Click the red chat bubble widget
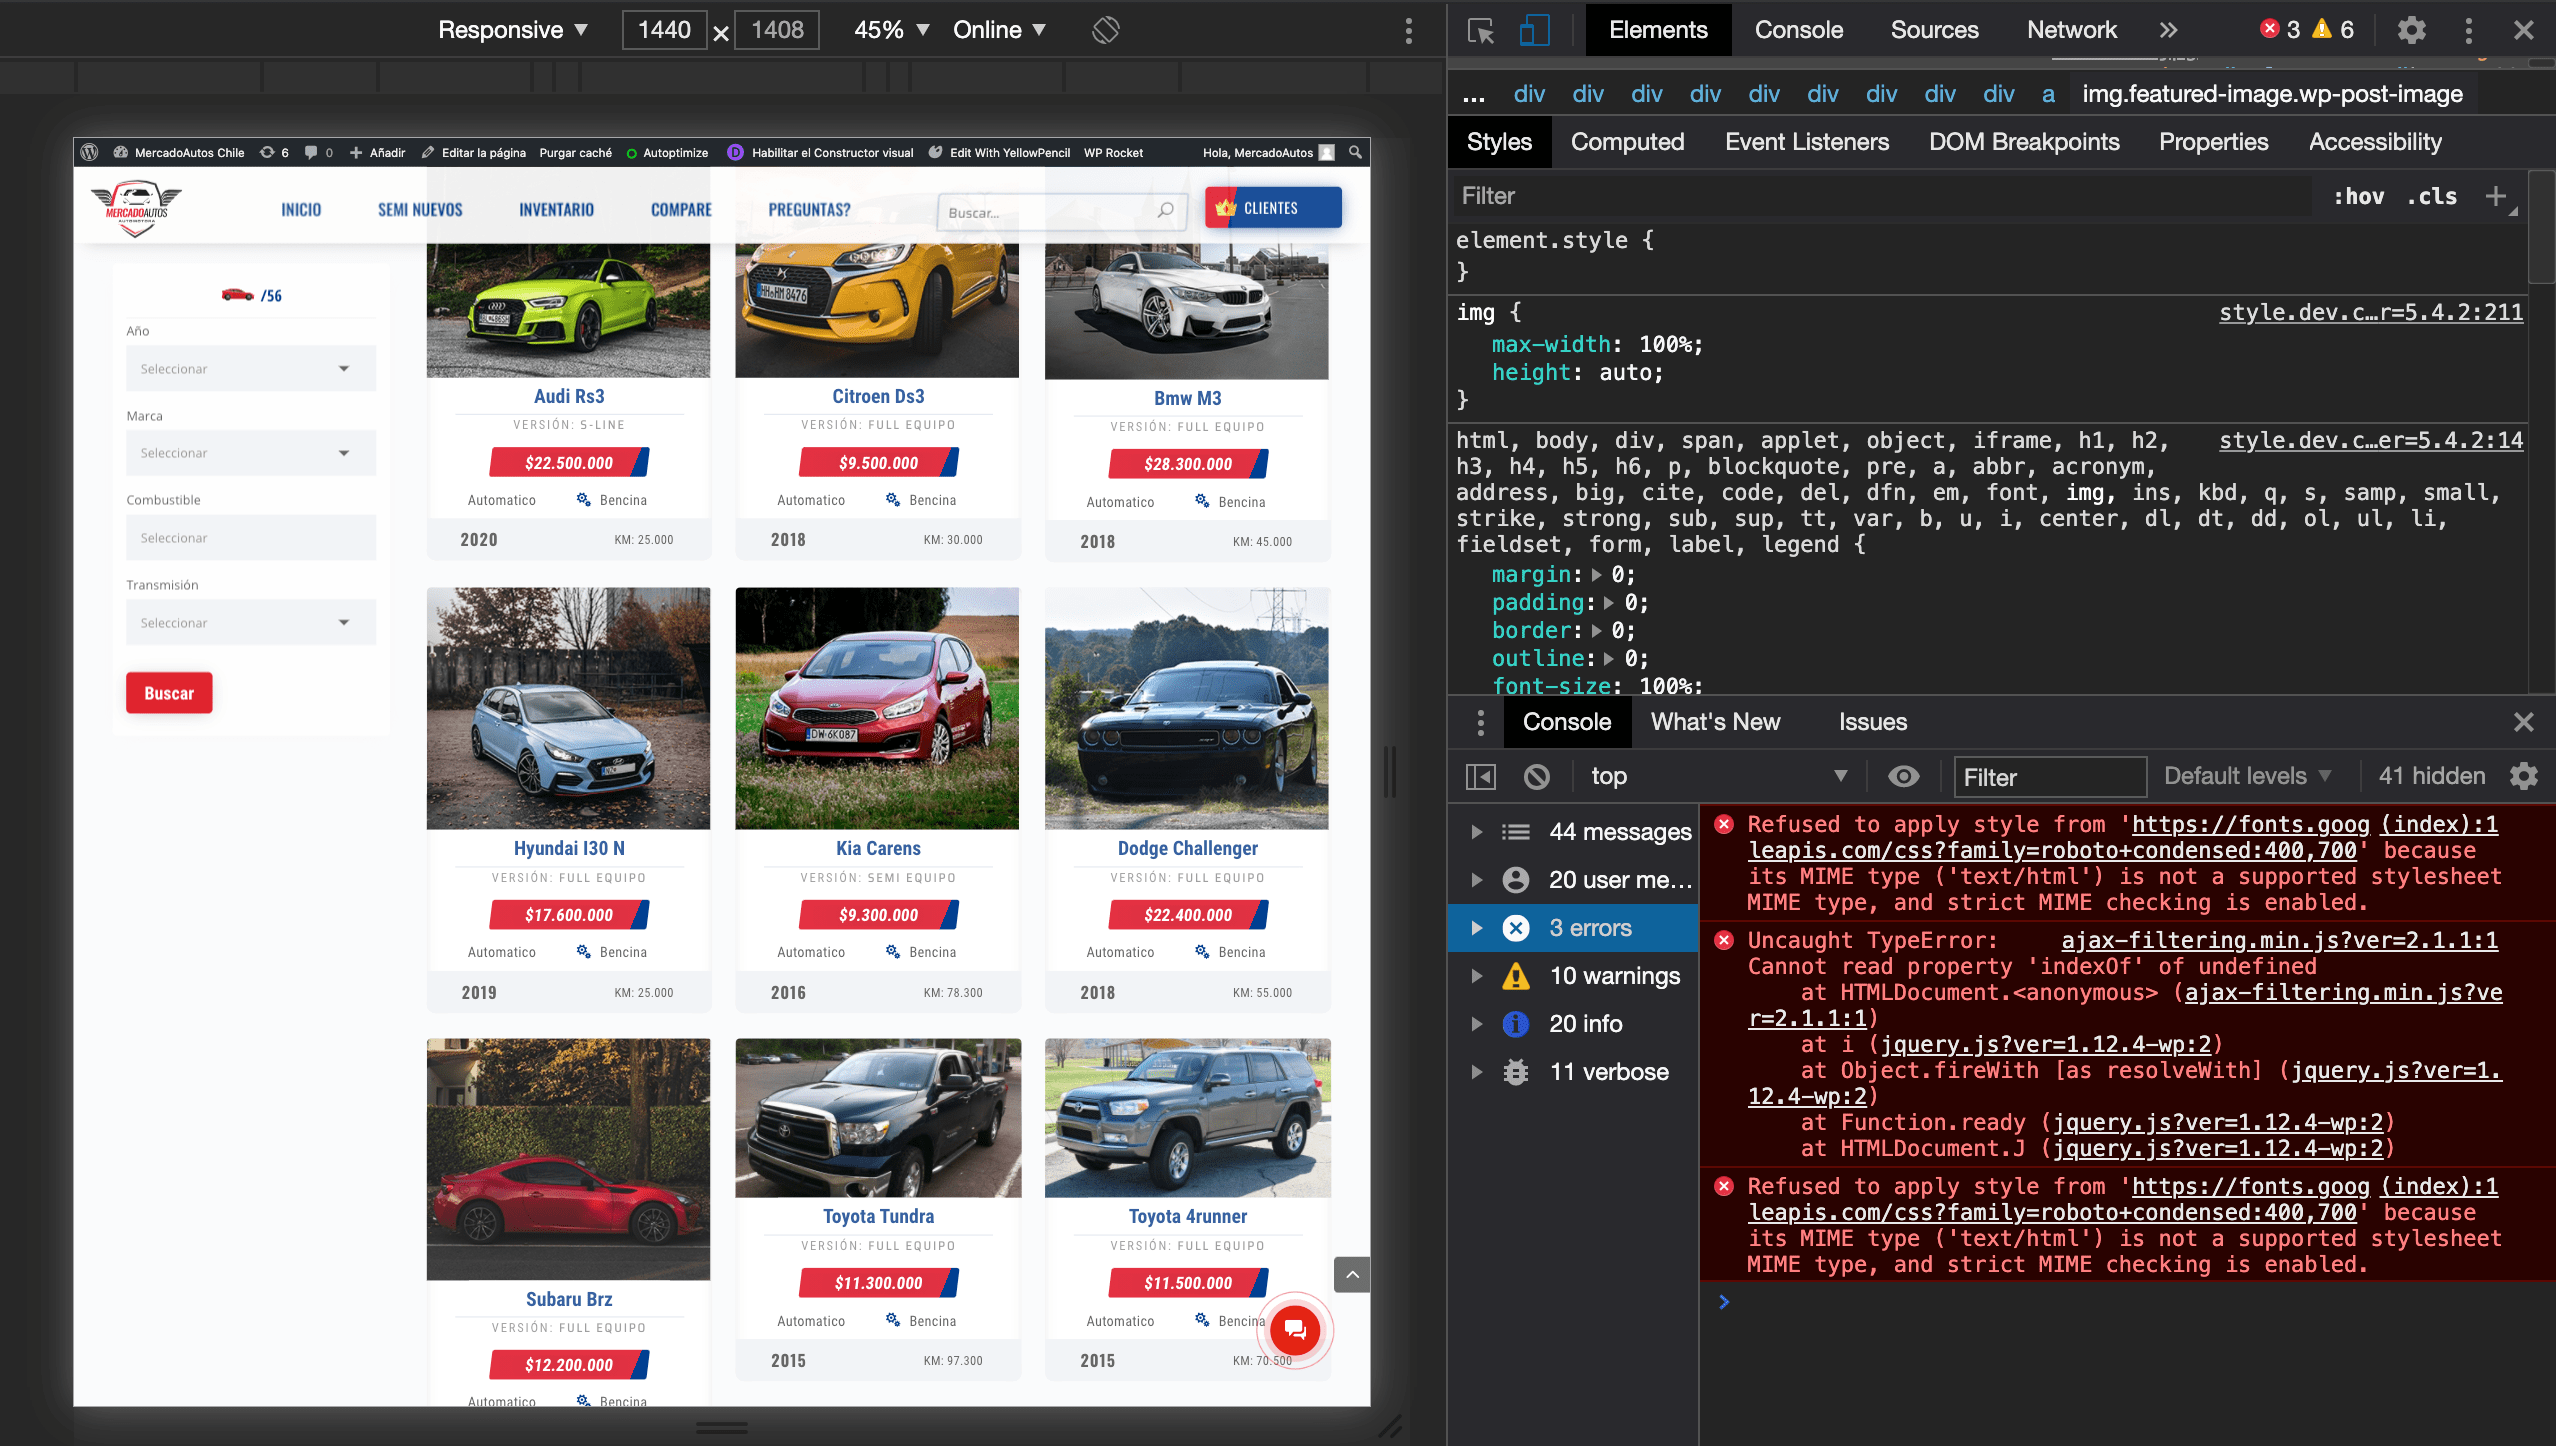This screenshot has width=2556, height=1446. 1295,1330
